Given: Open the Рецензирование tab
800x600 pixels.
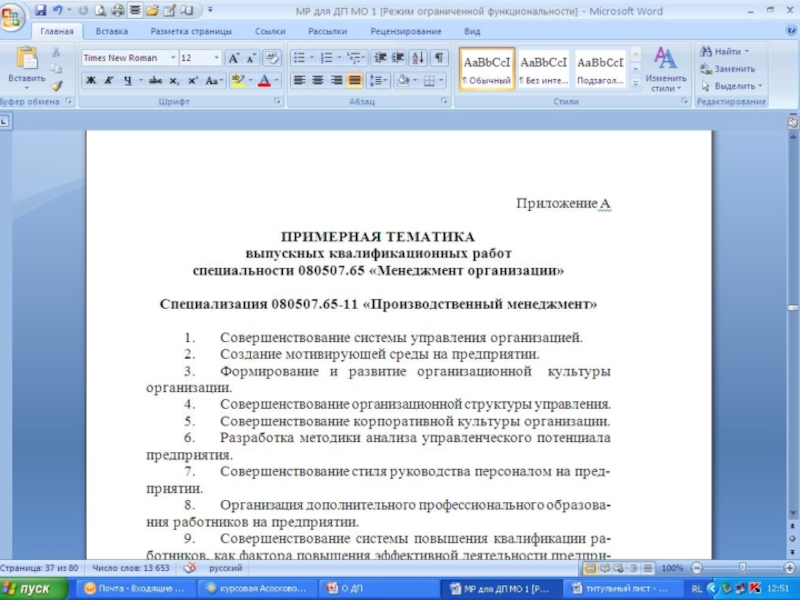Looking at the screenshot, I should click(398, 31).
